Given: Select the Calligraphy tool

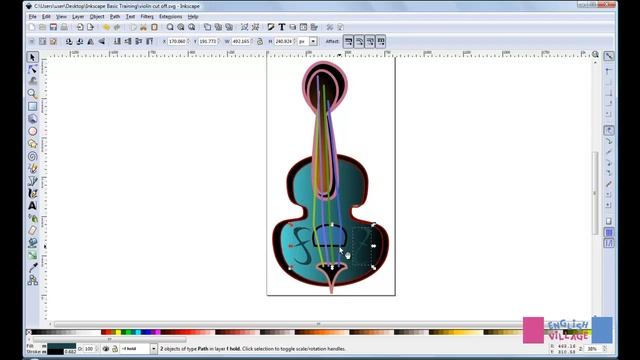Looking at the screenshot, I should tap(33, 193).
